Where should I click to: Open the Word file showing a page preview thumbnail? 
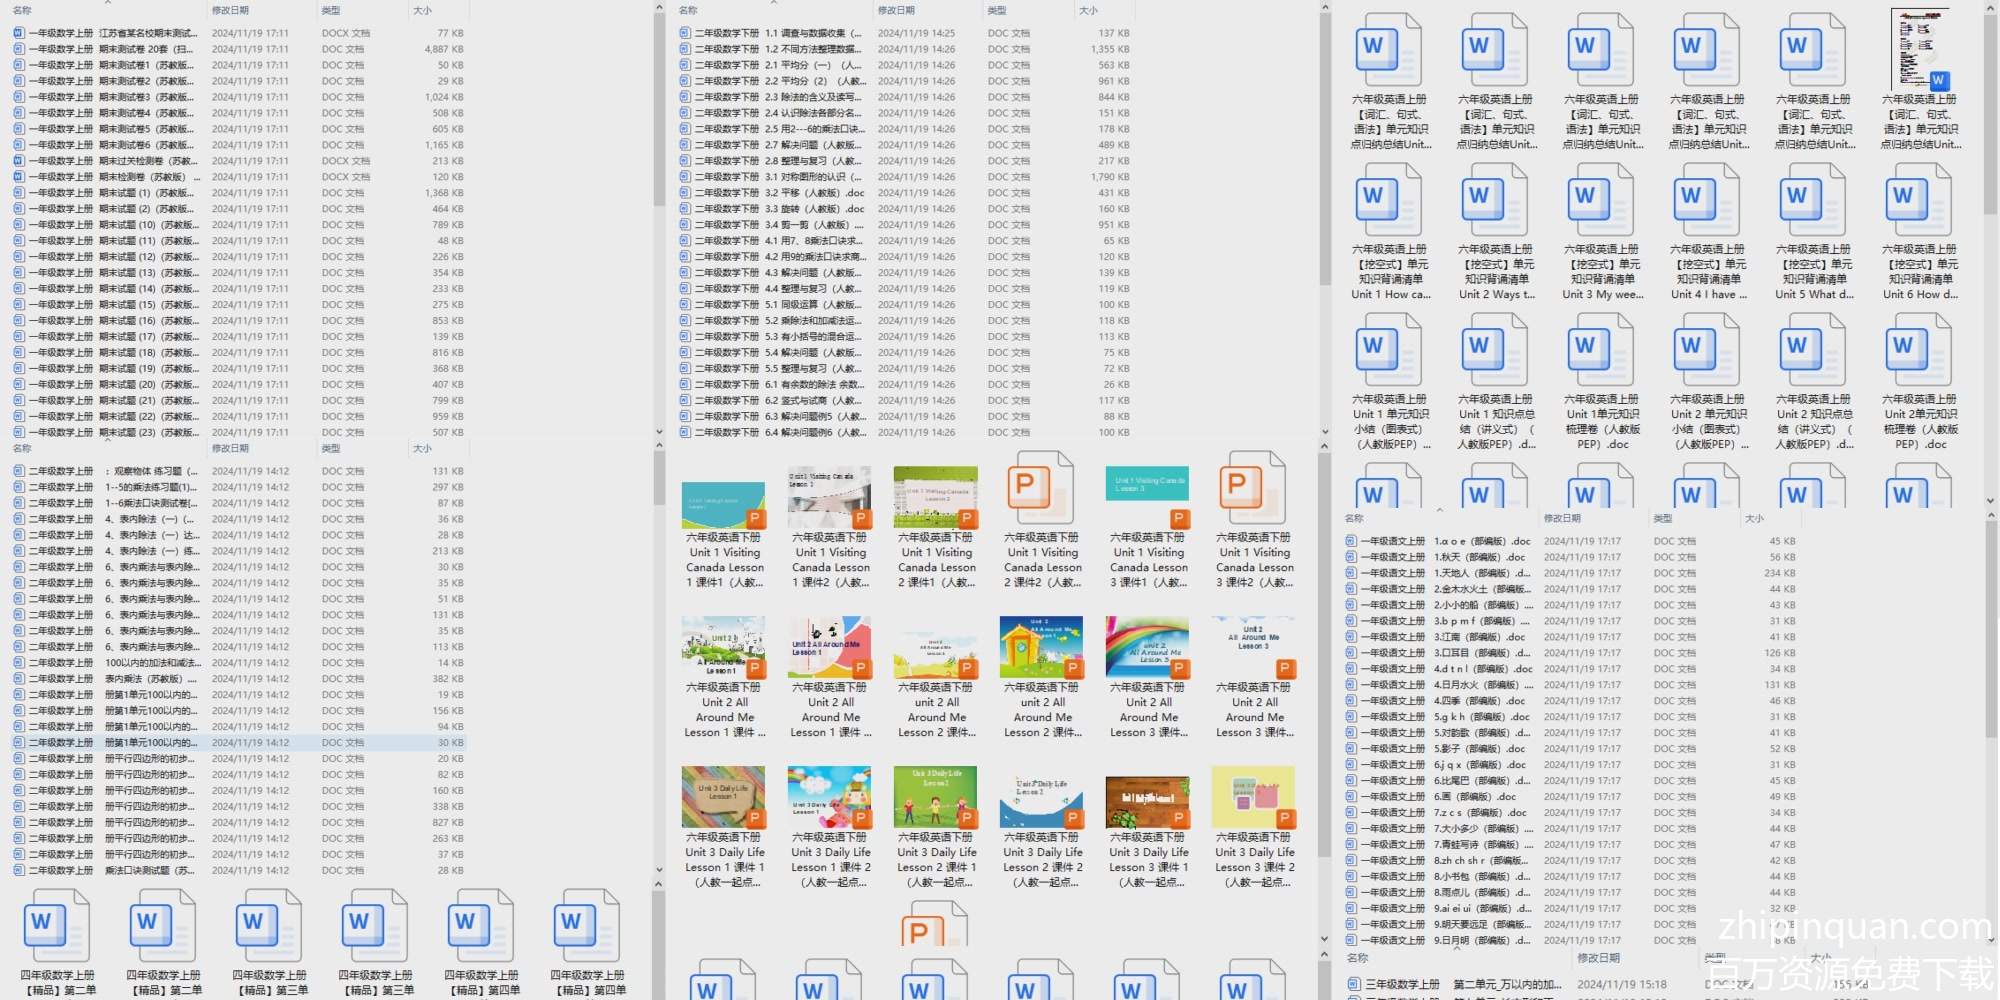pyautogui.click(x=1919, y=50)
